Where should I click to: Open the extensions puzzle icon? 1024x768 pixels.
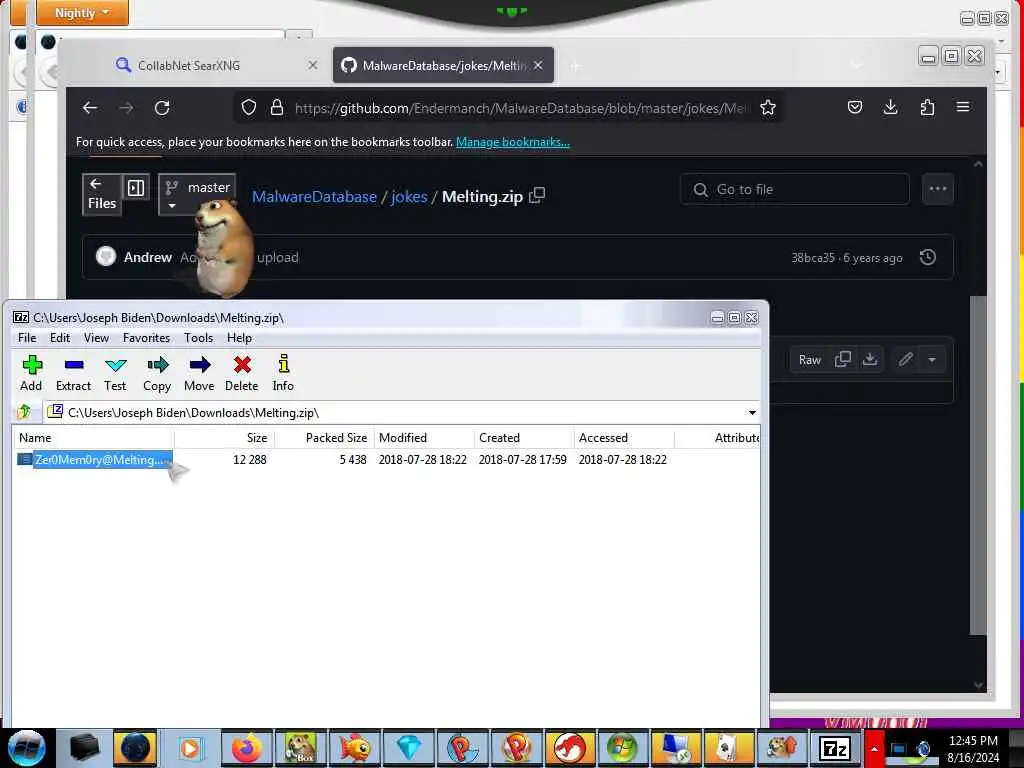click(927, 107)
